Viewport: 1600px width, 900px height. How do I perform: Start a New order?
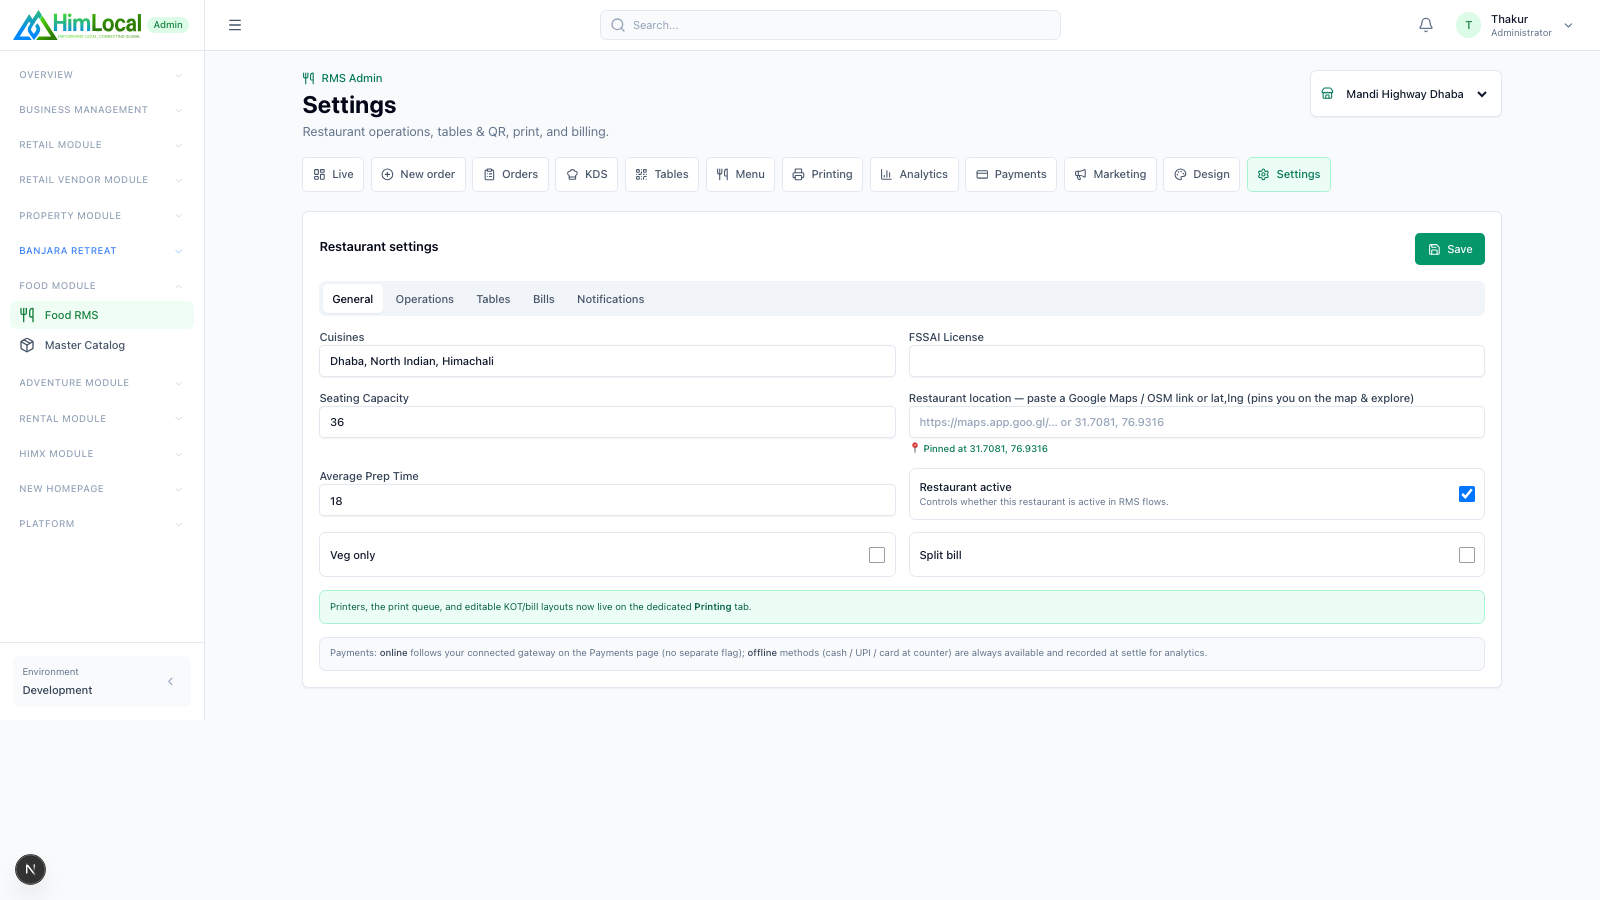418,174
